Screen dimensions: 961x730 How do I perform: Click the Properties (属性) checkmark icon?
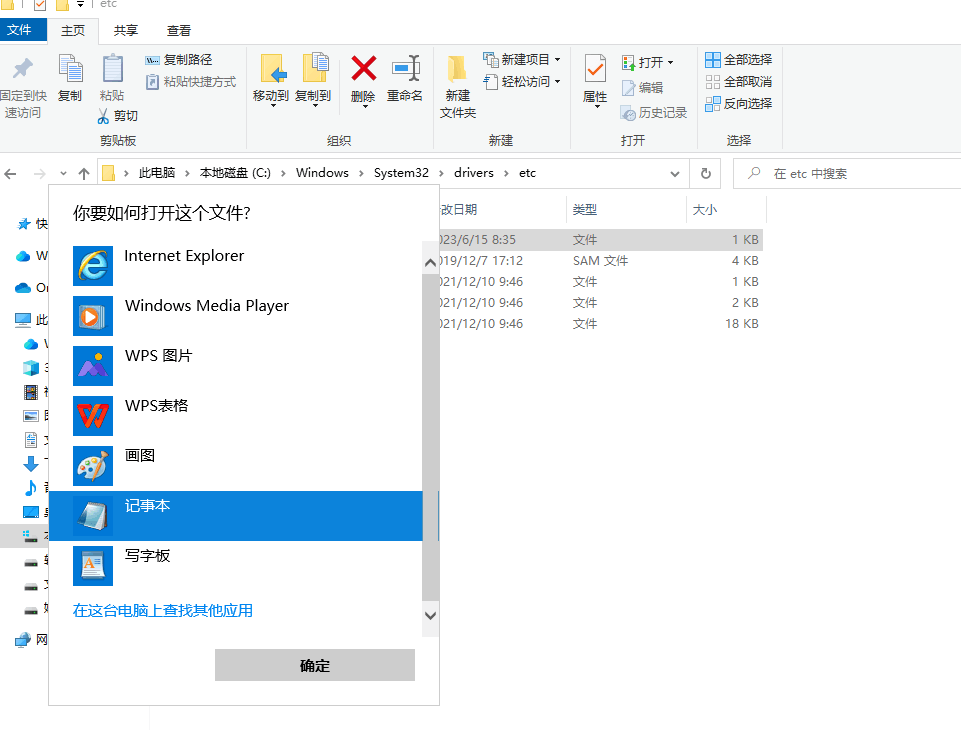point(595,69)
